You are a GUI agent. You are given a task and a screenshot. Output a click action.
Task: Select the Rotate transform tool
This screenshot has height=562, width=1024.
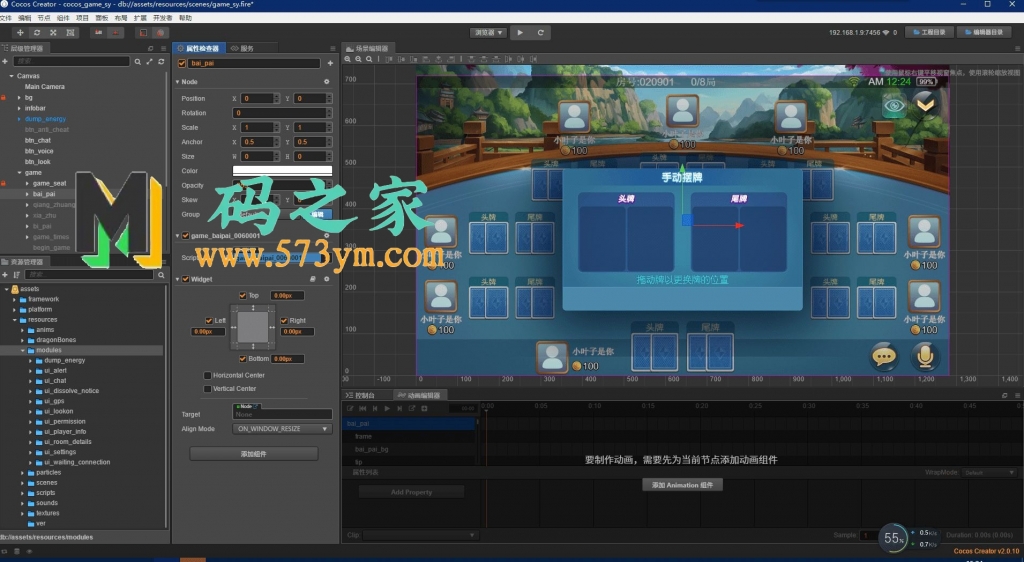pos(37,33)
